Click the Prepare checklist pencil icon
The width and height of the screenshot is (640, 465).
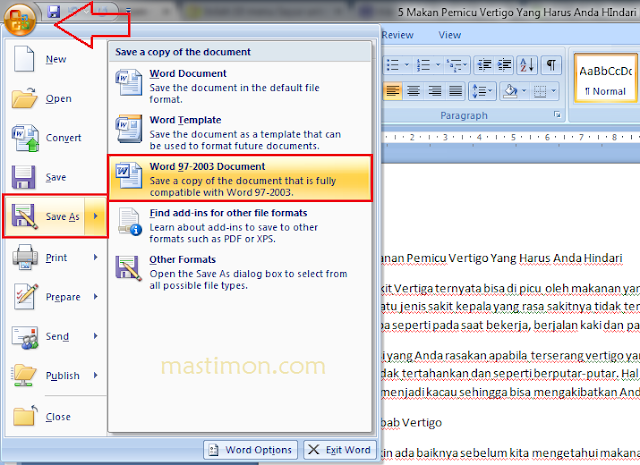point(26,296)
